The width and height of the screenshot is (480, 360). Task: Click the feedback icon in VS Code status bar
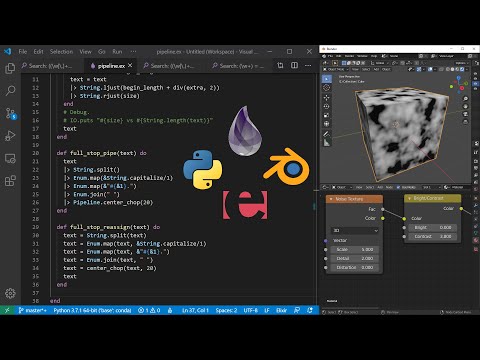tap(297, 310)
